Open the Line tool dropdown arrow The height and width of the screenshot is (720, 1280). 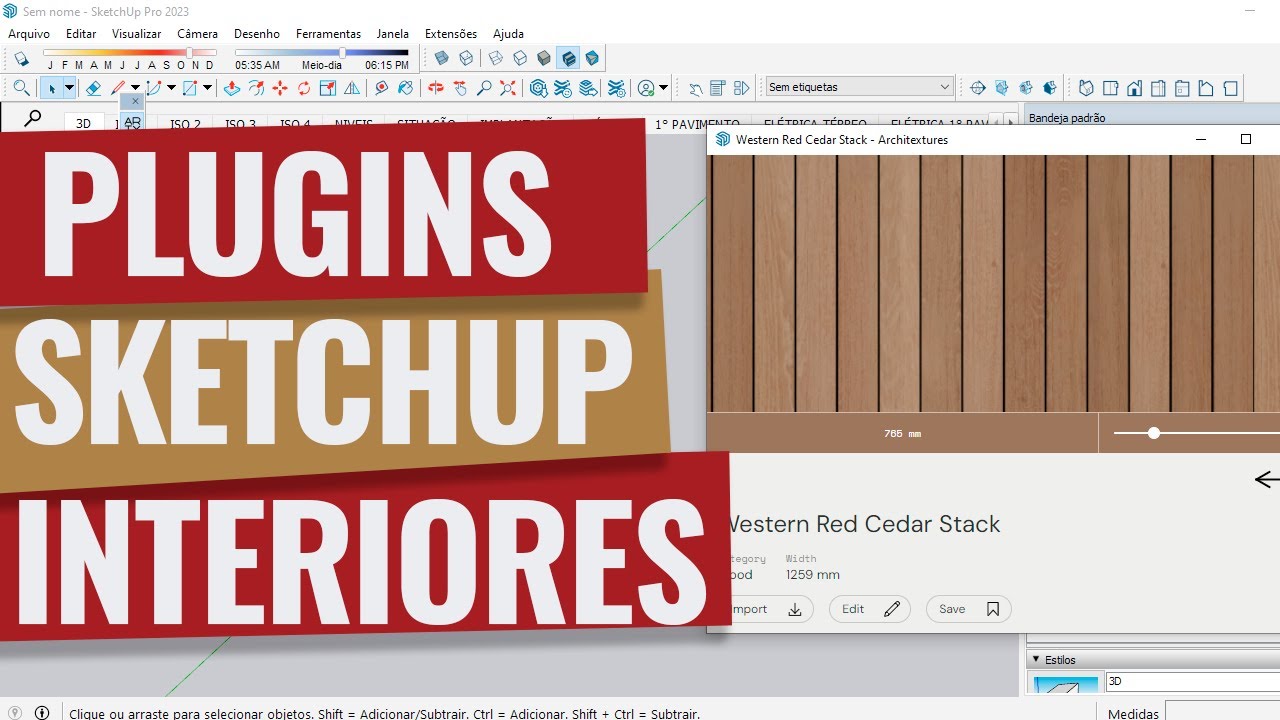[x=135, y=88]
